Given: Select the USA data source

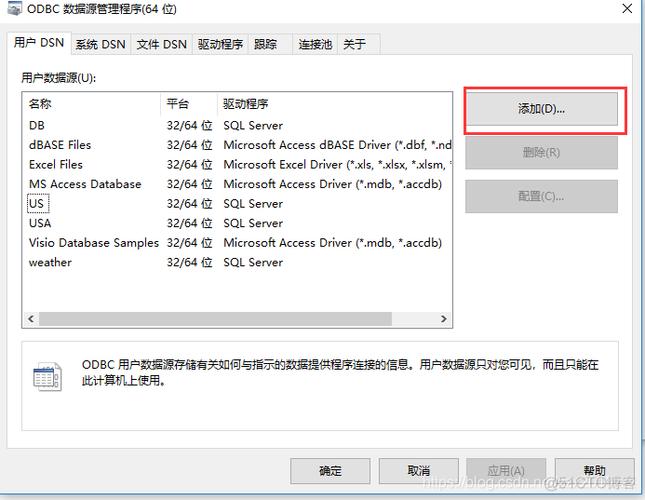Looking at the screenshot, I should (x=237, y=223).
